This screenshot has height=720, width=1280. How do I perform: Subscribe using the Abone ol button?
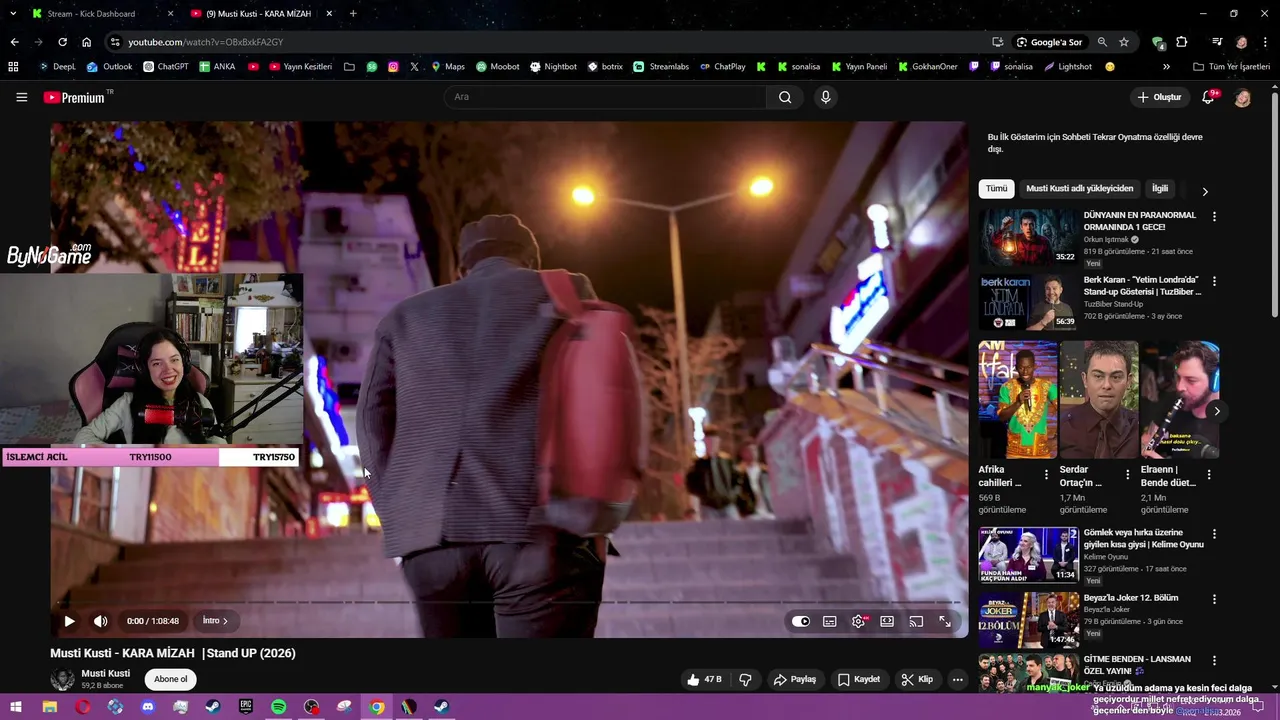(170, 680)
